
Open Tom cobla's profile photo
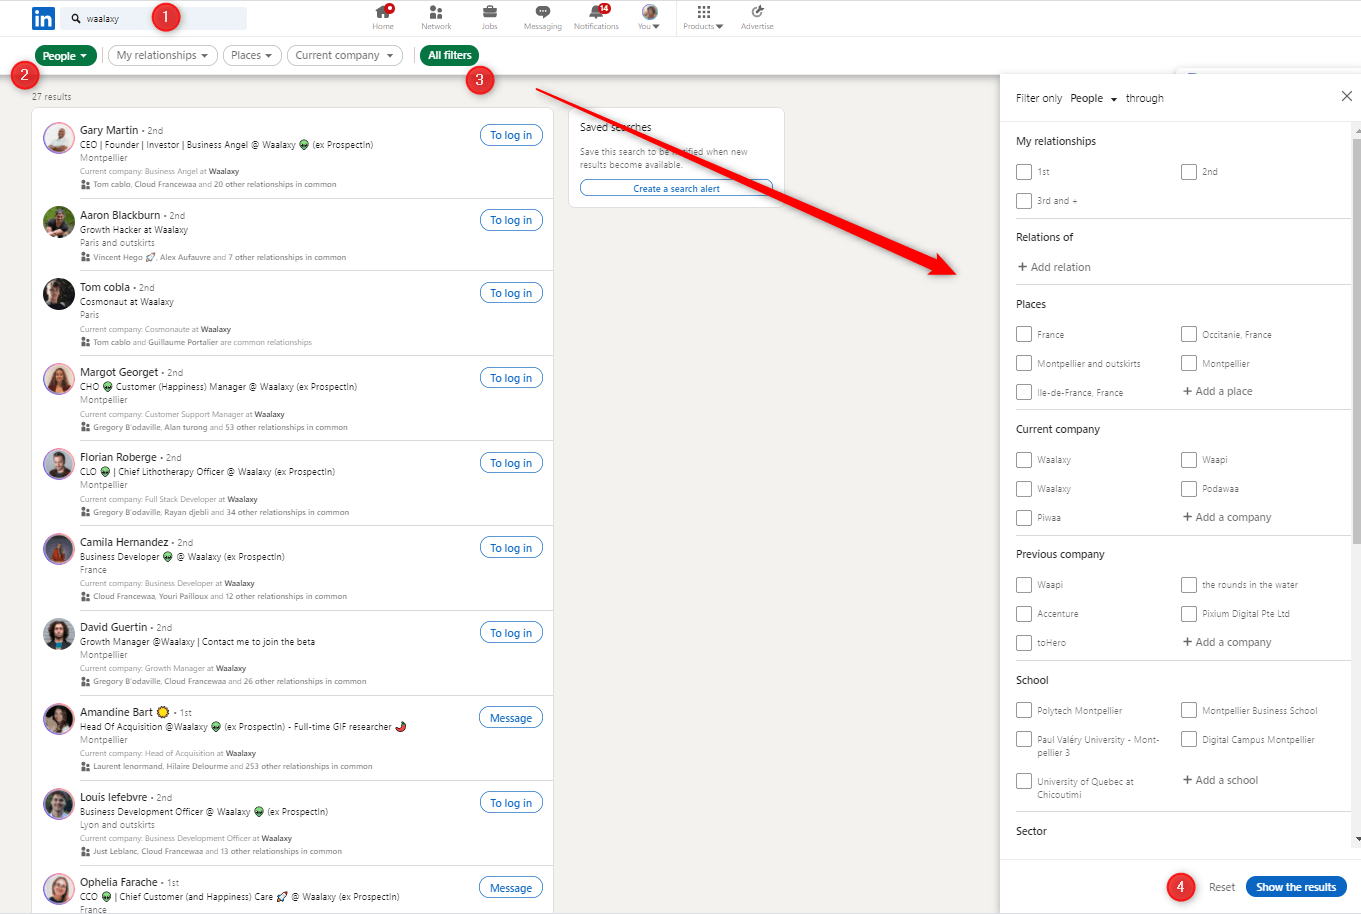[x=59, y=294]
